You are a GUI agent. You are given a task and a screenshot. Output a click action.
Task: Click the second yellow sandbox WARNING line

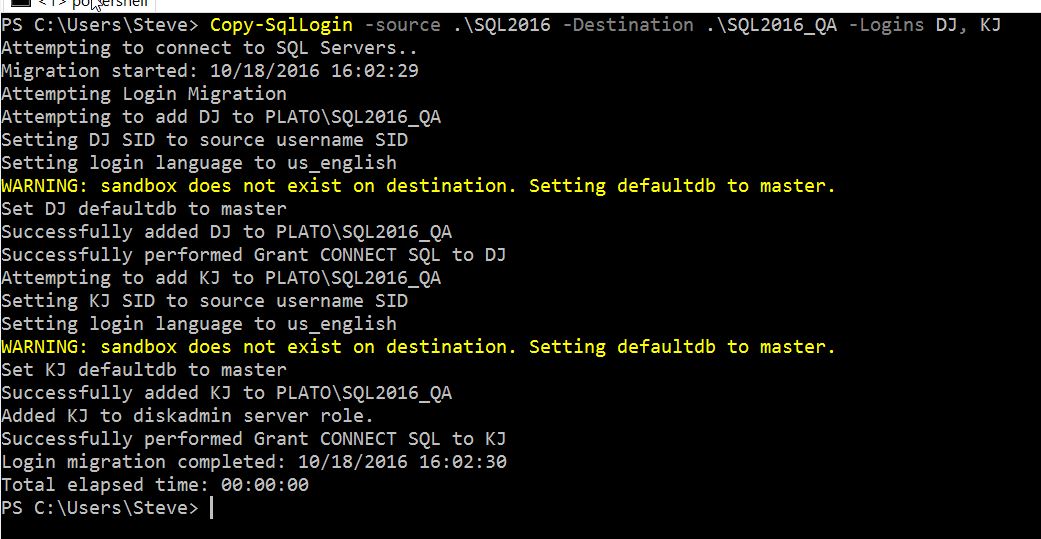click(418, 347)
